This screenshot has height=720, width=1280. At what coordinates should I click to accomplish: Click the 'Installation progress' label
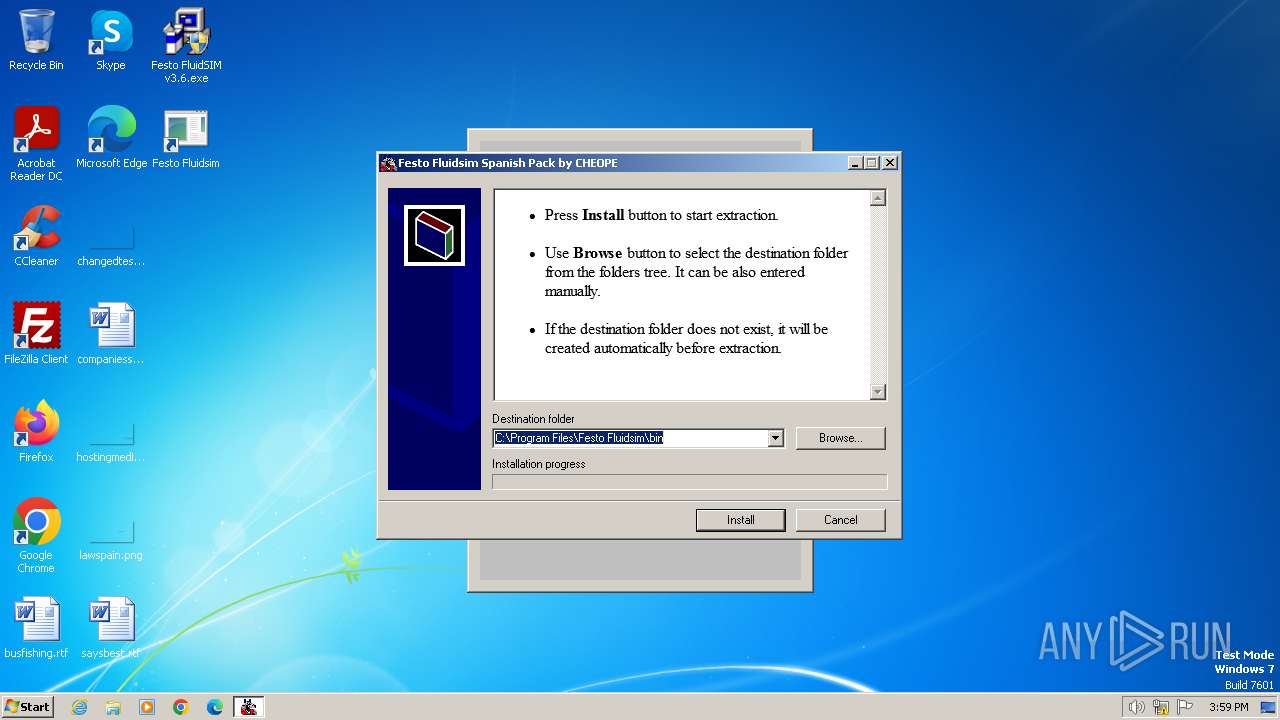[x=539, y=464]
